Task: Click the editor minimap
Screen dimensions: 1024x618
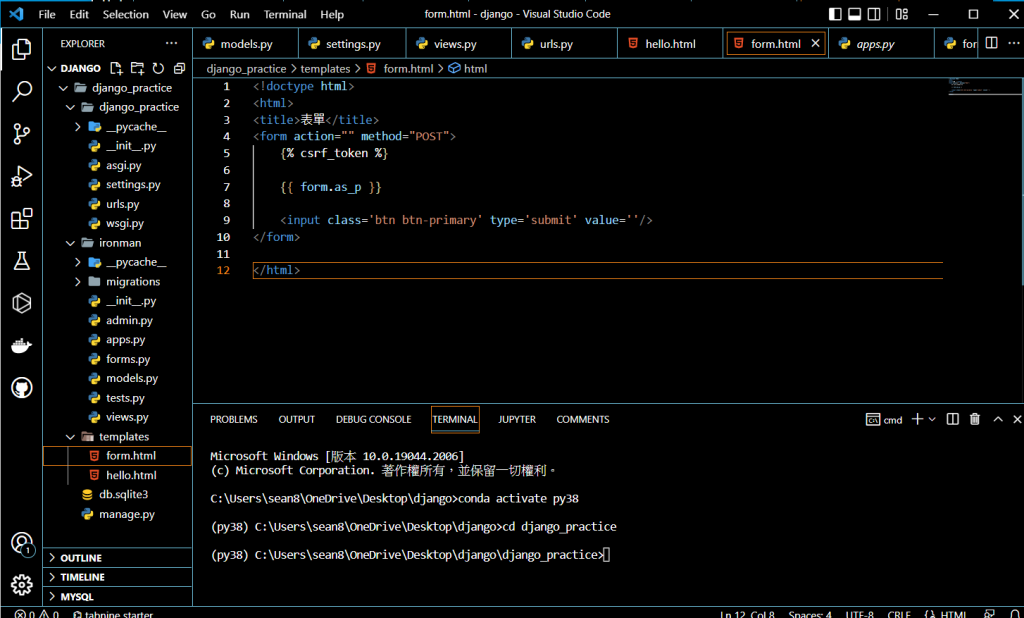Action: [x=984, y=86]
